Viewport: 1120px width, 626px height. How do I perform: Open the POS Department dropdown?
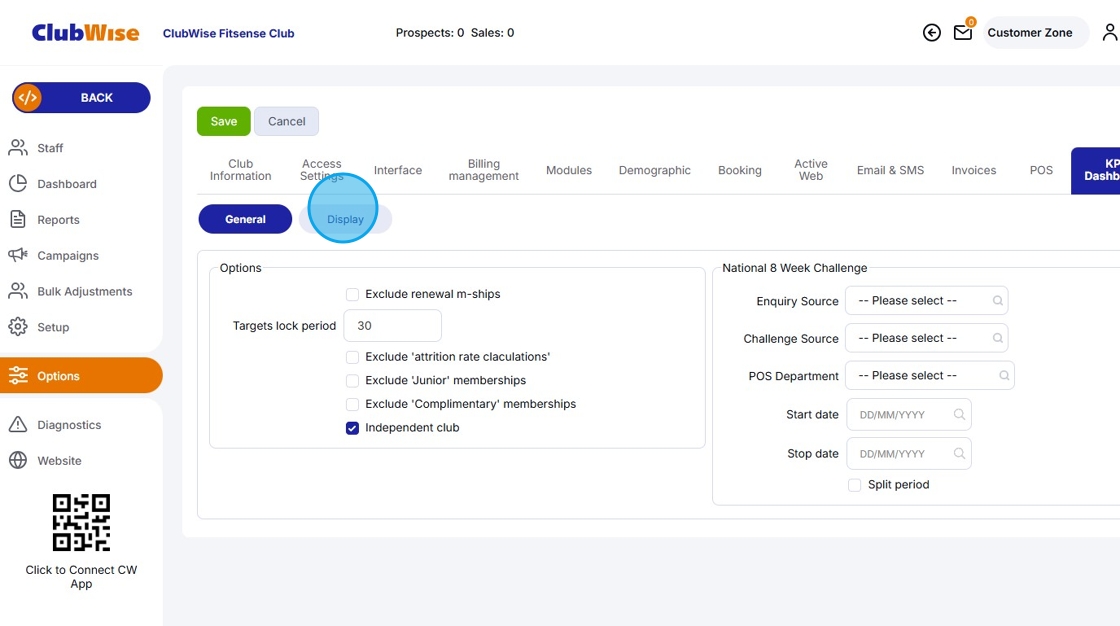pos(929,375)
